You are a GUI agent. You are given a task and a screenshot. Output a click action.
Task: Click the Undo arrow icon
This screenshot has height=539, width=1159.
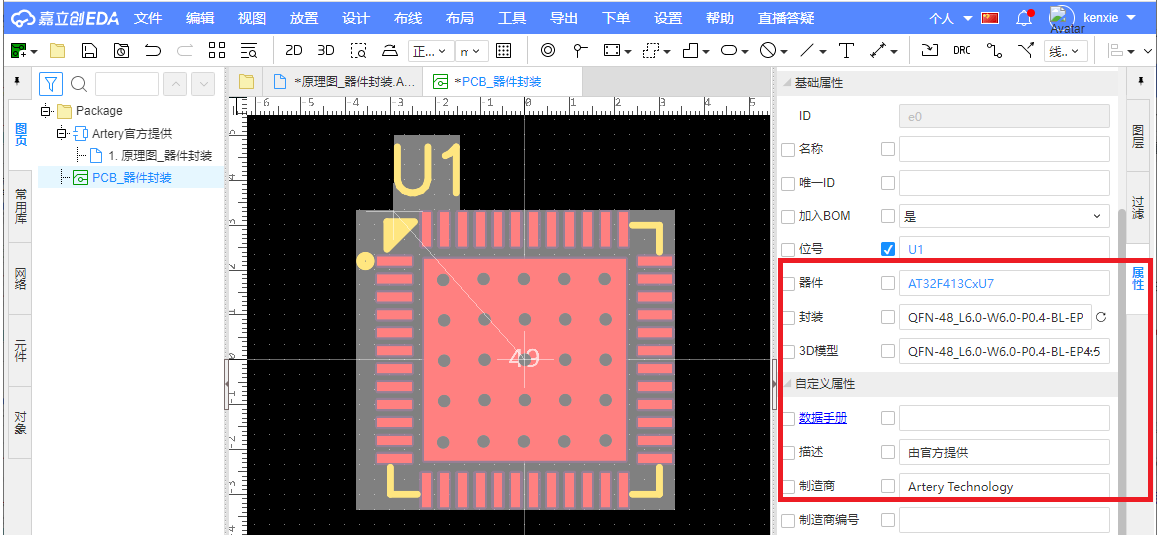tap(153, 50)
